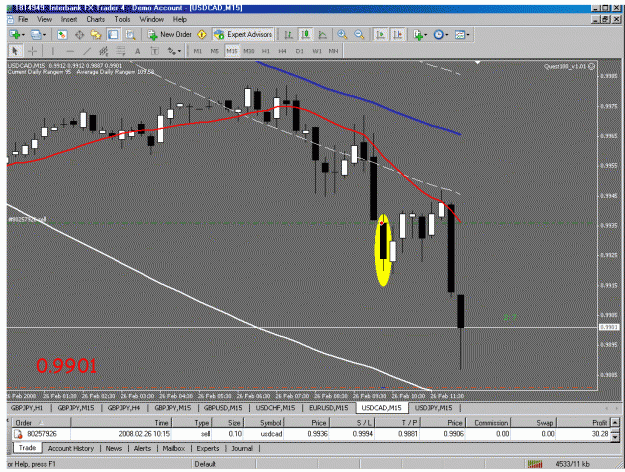
Task: Open the Account History terminal tab
Action: 71,448
